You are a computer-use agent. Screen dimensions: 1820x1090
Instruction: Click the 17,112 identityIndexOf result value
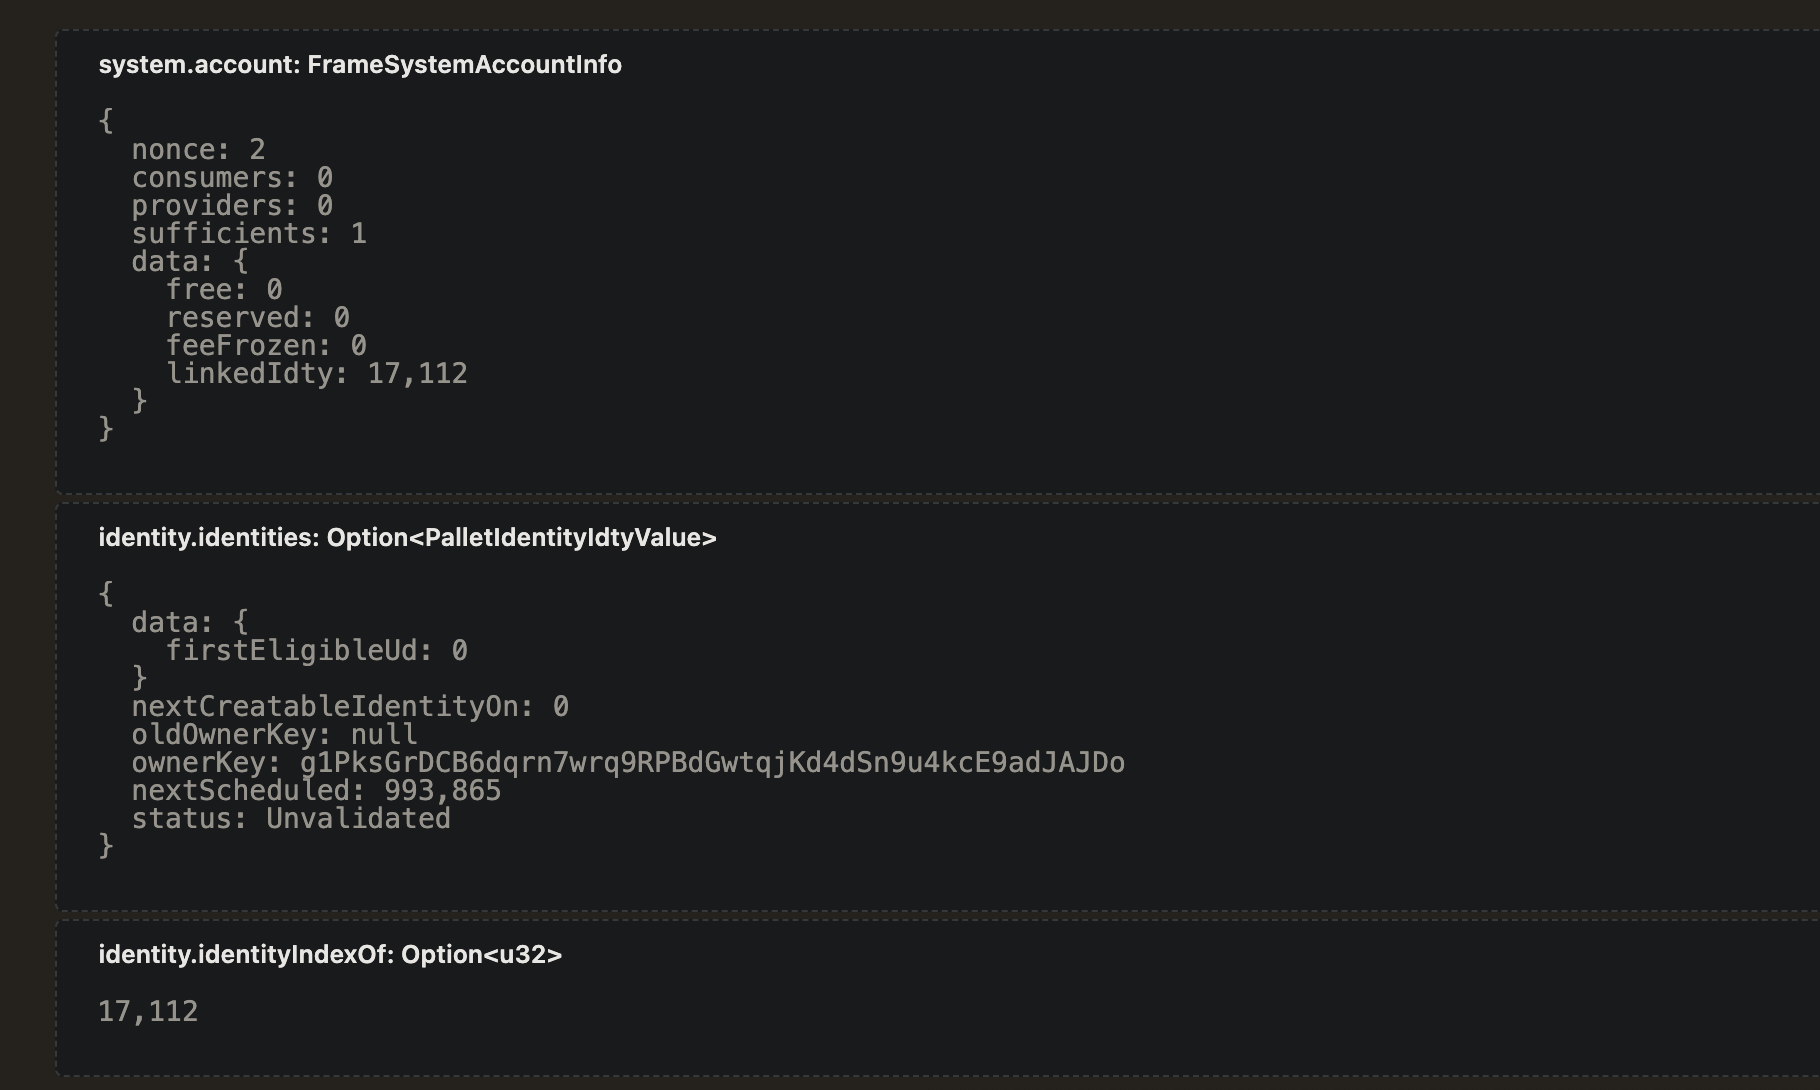coord(148,1012)
